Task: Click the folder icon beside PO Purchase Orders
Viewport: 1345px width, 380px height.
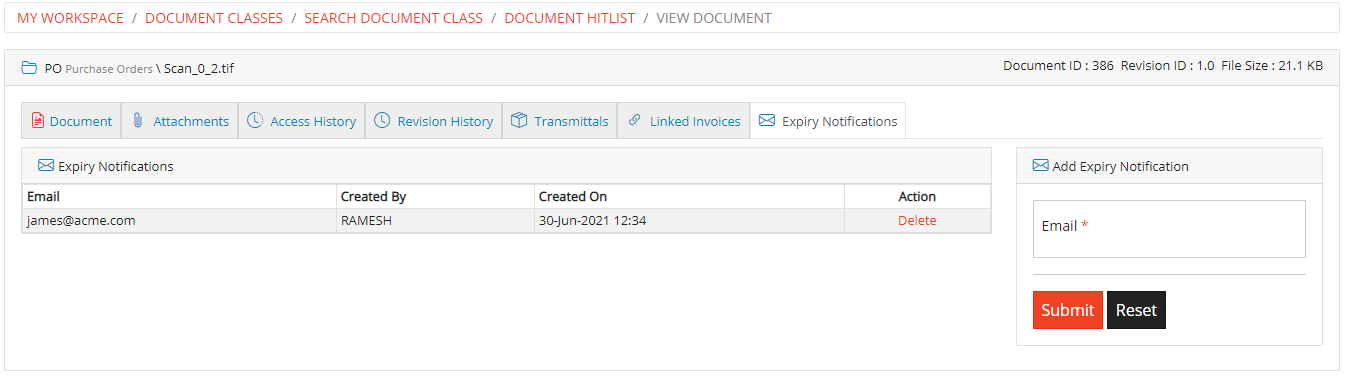Action: pyautogui.click(x=29, y=69)
